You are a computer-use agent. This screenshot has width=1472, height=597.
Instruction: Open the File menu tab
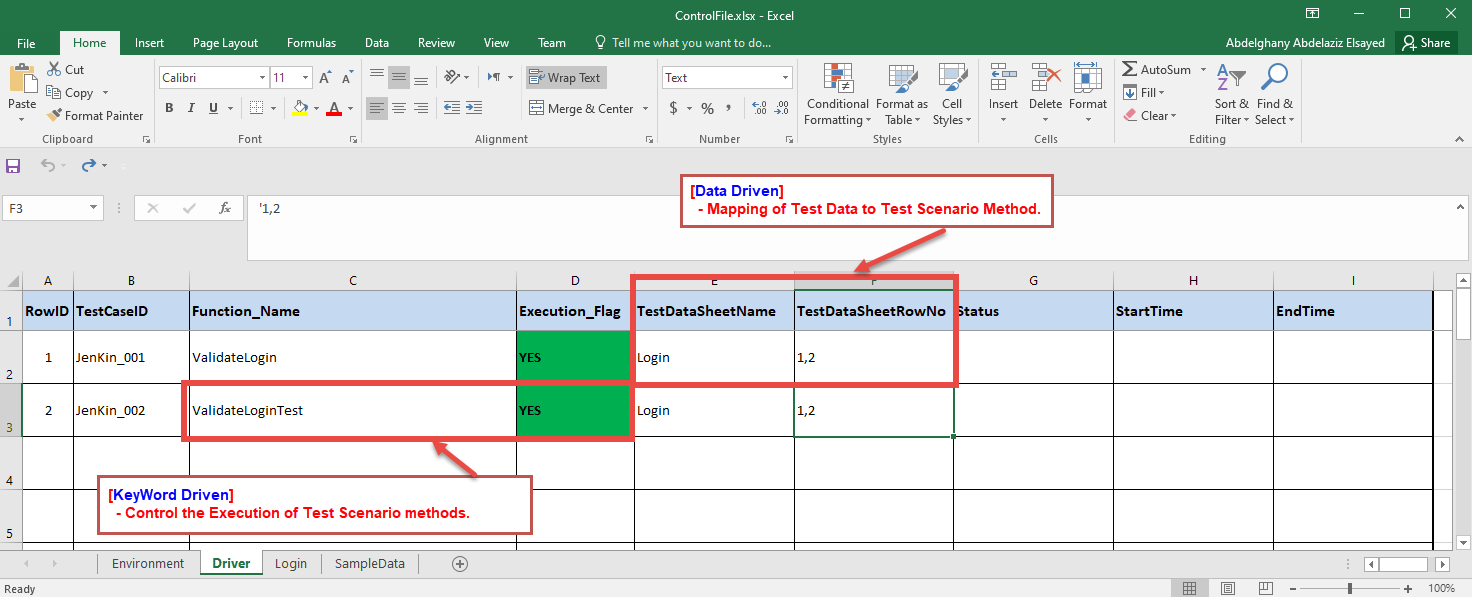pos(26,43)
